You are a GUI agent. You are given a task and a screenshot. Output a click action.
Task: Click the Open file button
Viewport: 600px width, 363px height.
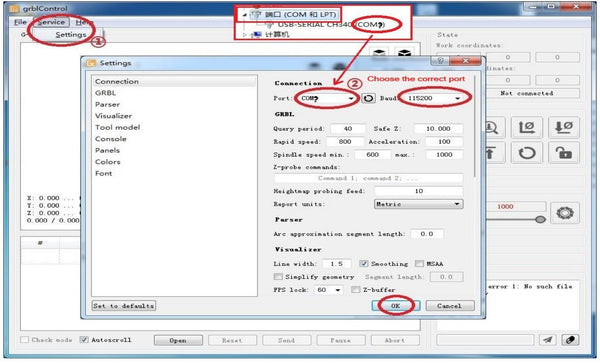tap(178, 340)
